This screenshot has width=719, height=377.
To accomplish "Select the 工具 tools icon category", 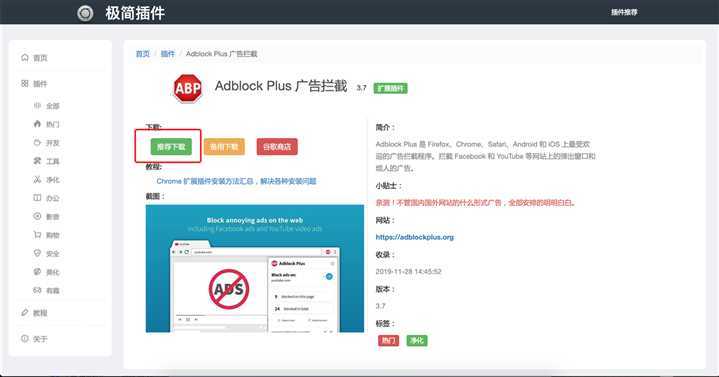I will (38, 161).
